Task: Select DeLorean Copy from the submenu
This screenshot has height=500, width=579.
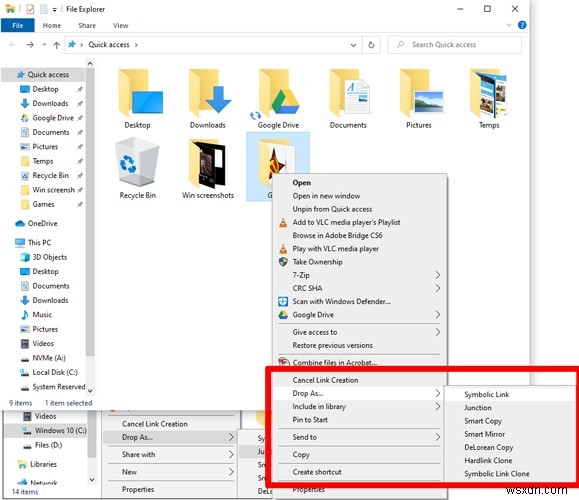Action: [489, 447]
